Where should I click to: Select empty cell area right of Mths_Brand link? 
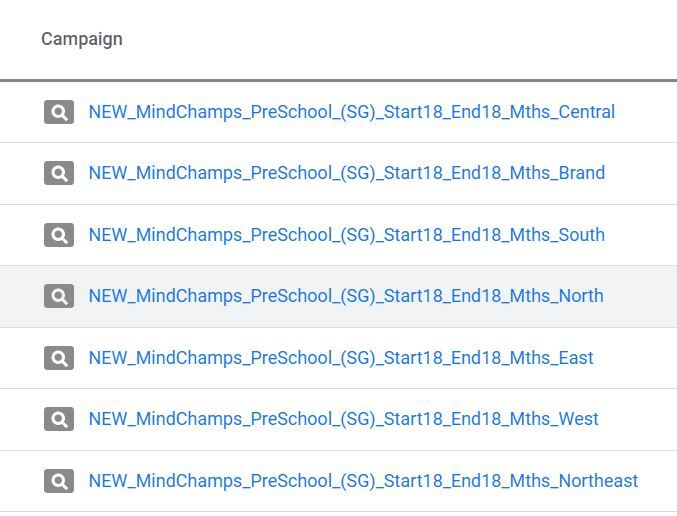641,173
